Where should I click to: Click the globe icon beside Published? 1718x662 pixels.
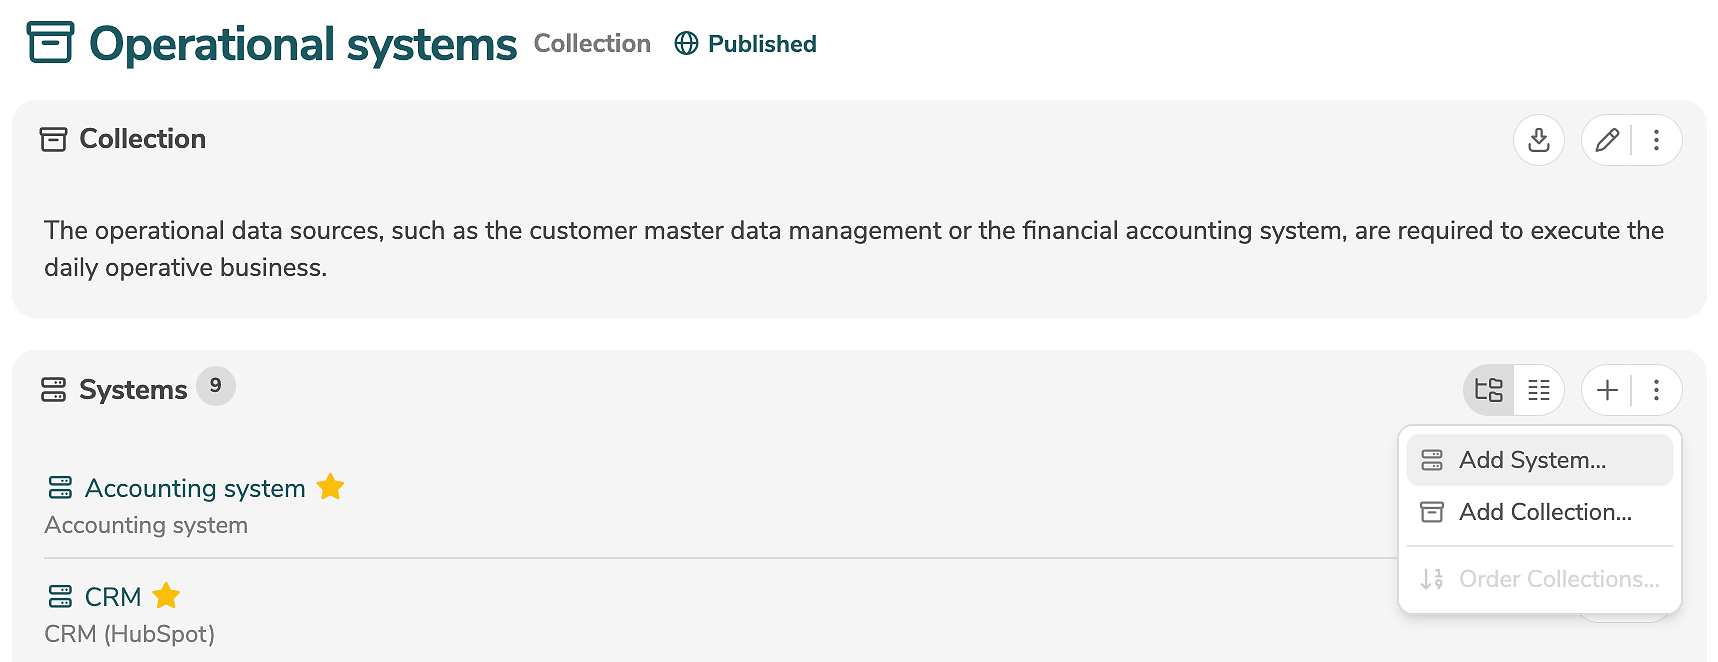tap(686, 44)
